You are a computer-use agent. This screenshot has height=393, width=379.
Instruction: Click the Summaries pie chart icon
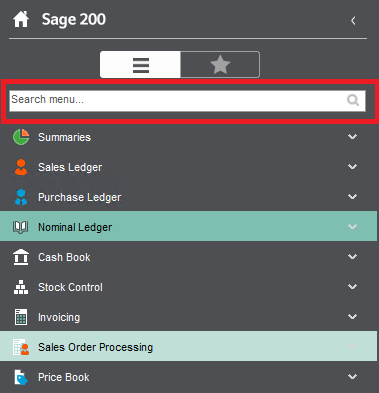click(21, 137)
